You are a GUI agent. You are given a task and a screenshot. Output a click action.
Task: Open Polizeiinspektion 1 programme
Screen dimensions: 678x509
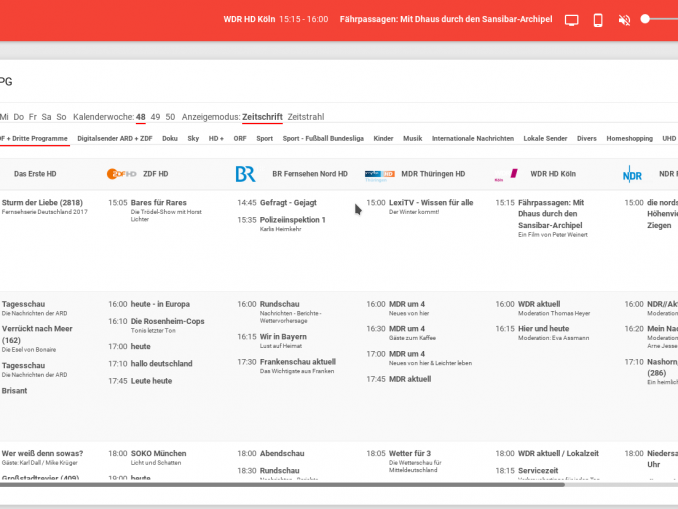[x=293, y=220]
